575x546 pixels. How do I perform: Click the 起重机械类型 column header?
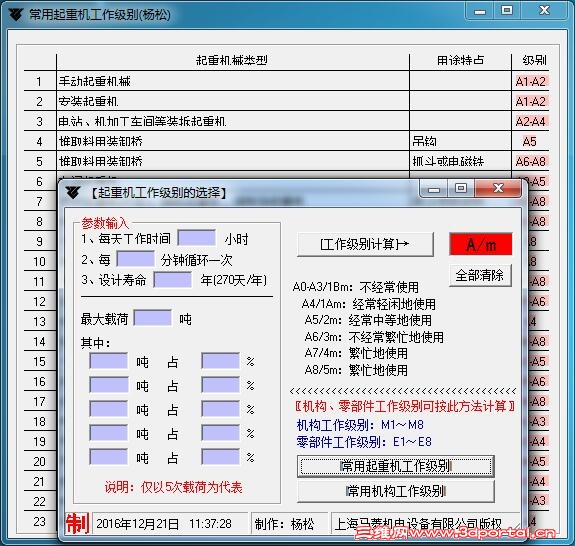pyautogui.click(x=232, y=60)
